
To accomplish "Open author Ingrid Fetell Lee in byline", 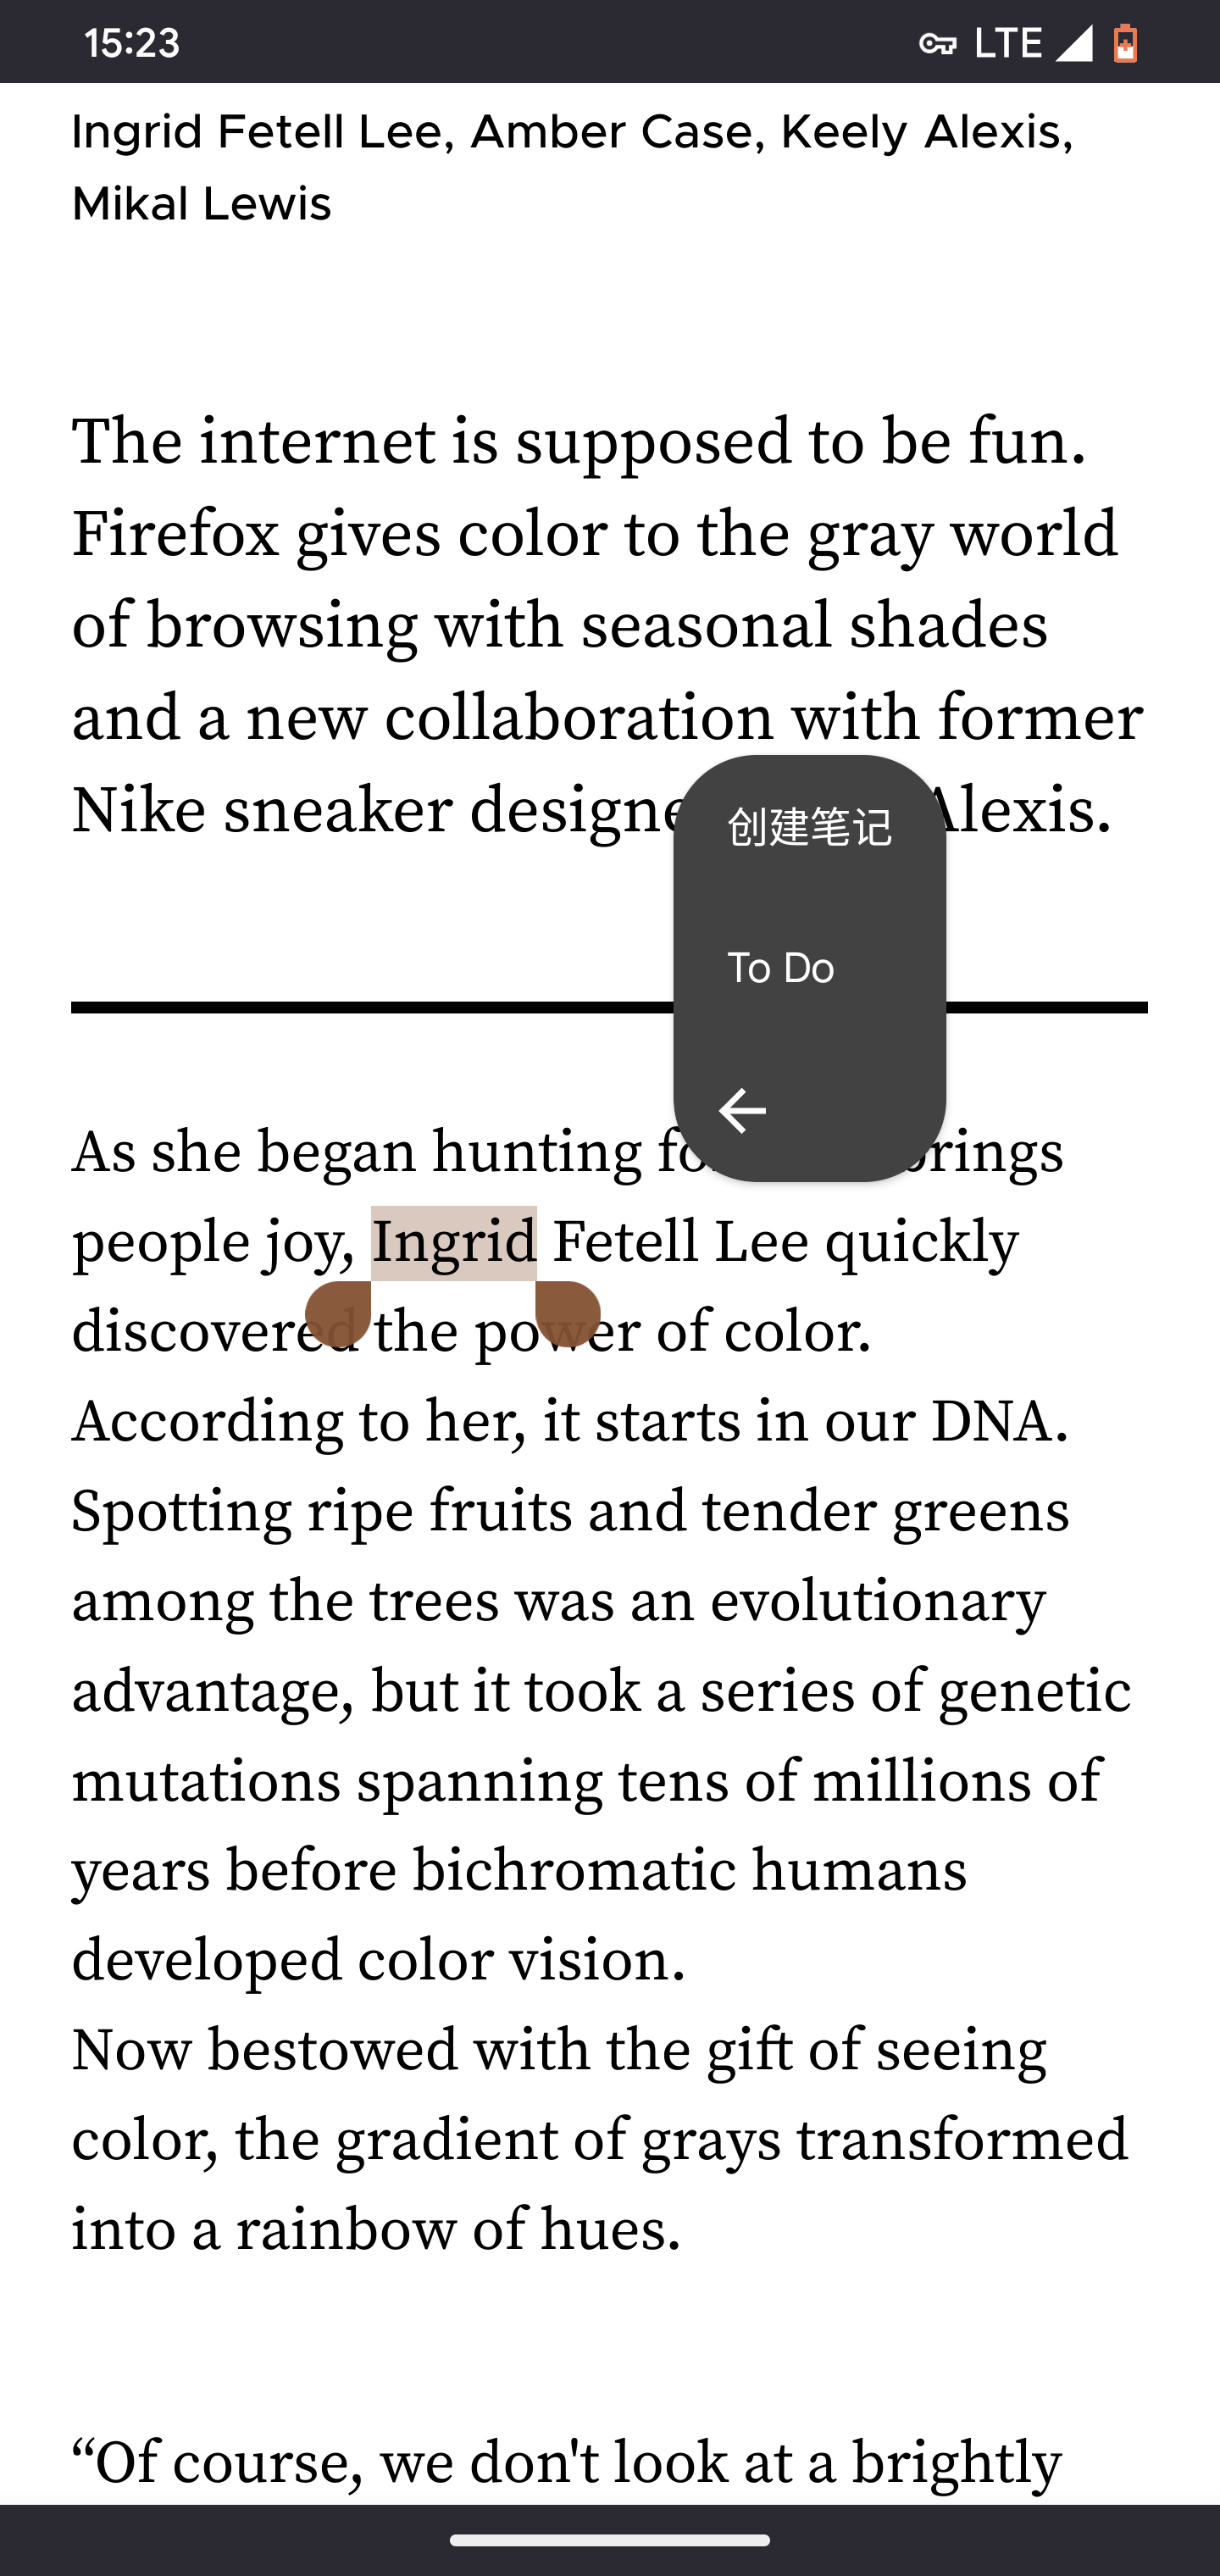I will (257, 132).
